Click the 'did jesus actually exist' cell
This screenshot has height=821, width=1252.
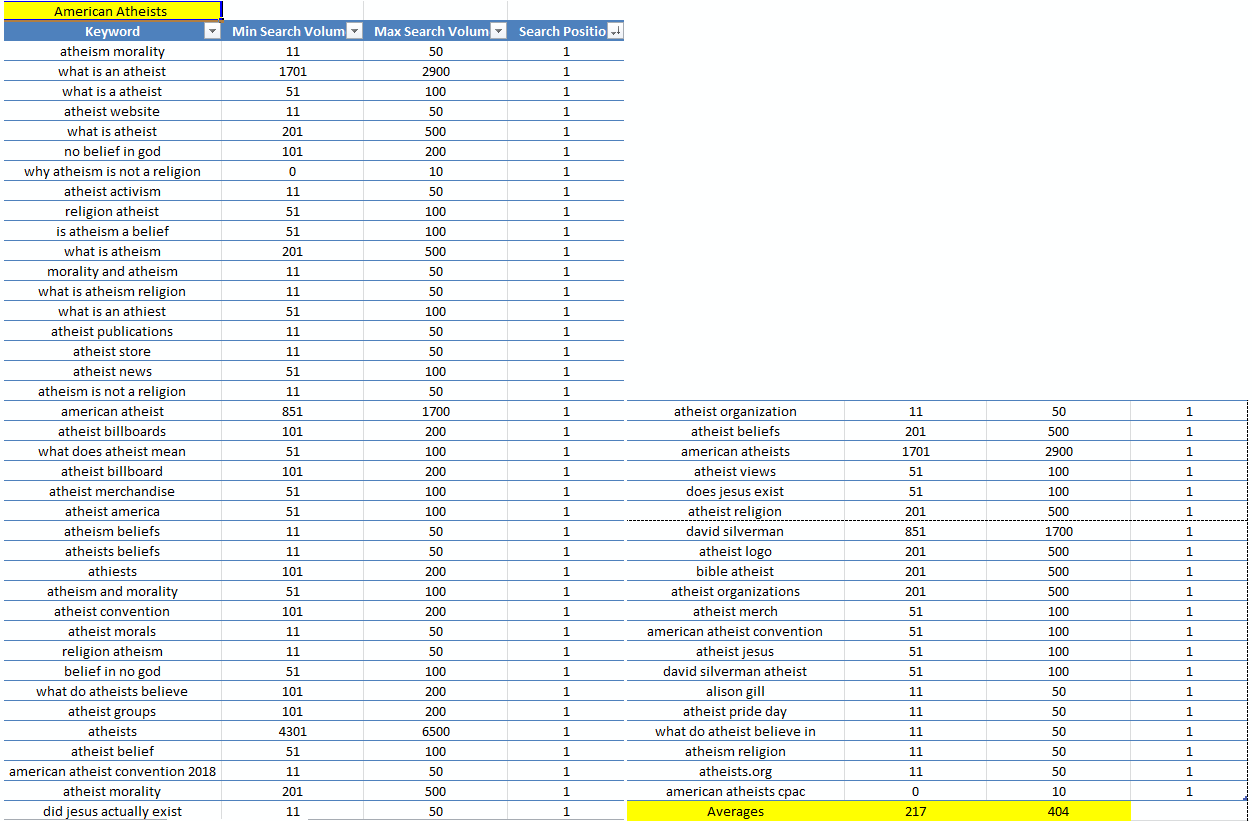(112, 811)
